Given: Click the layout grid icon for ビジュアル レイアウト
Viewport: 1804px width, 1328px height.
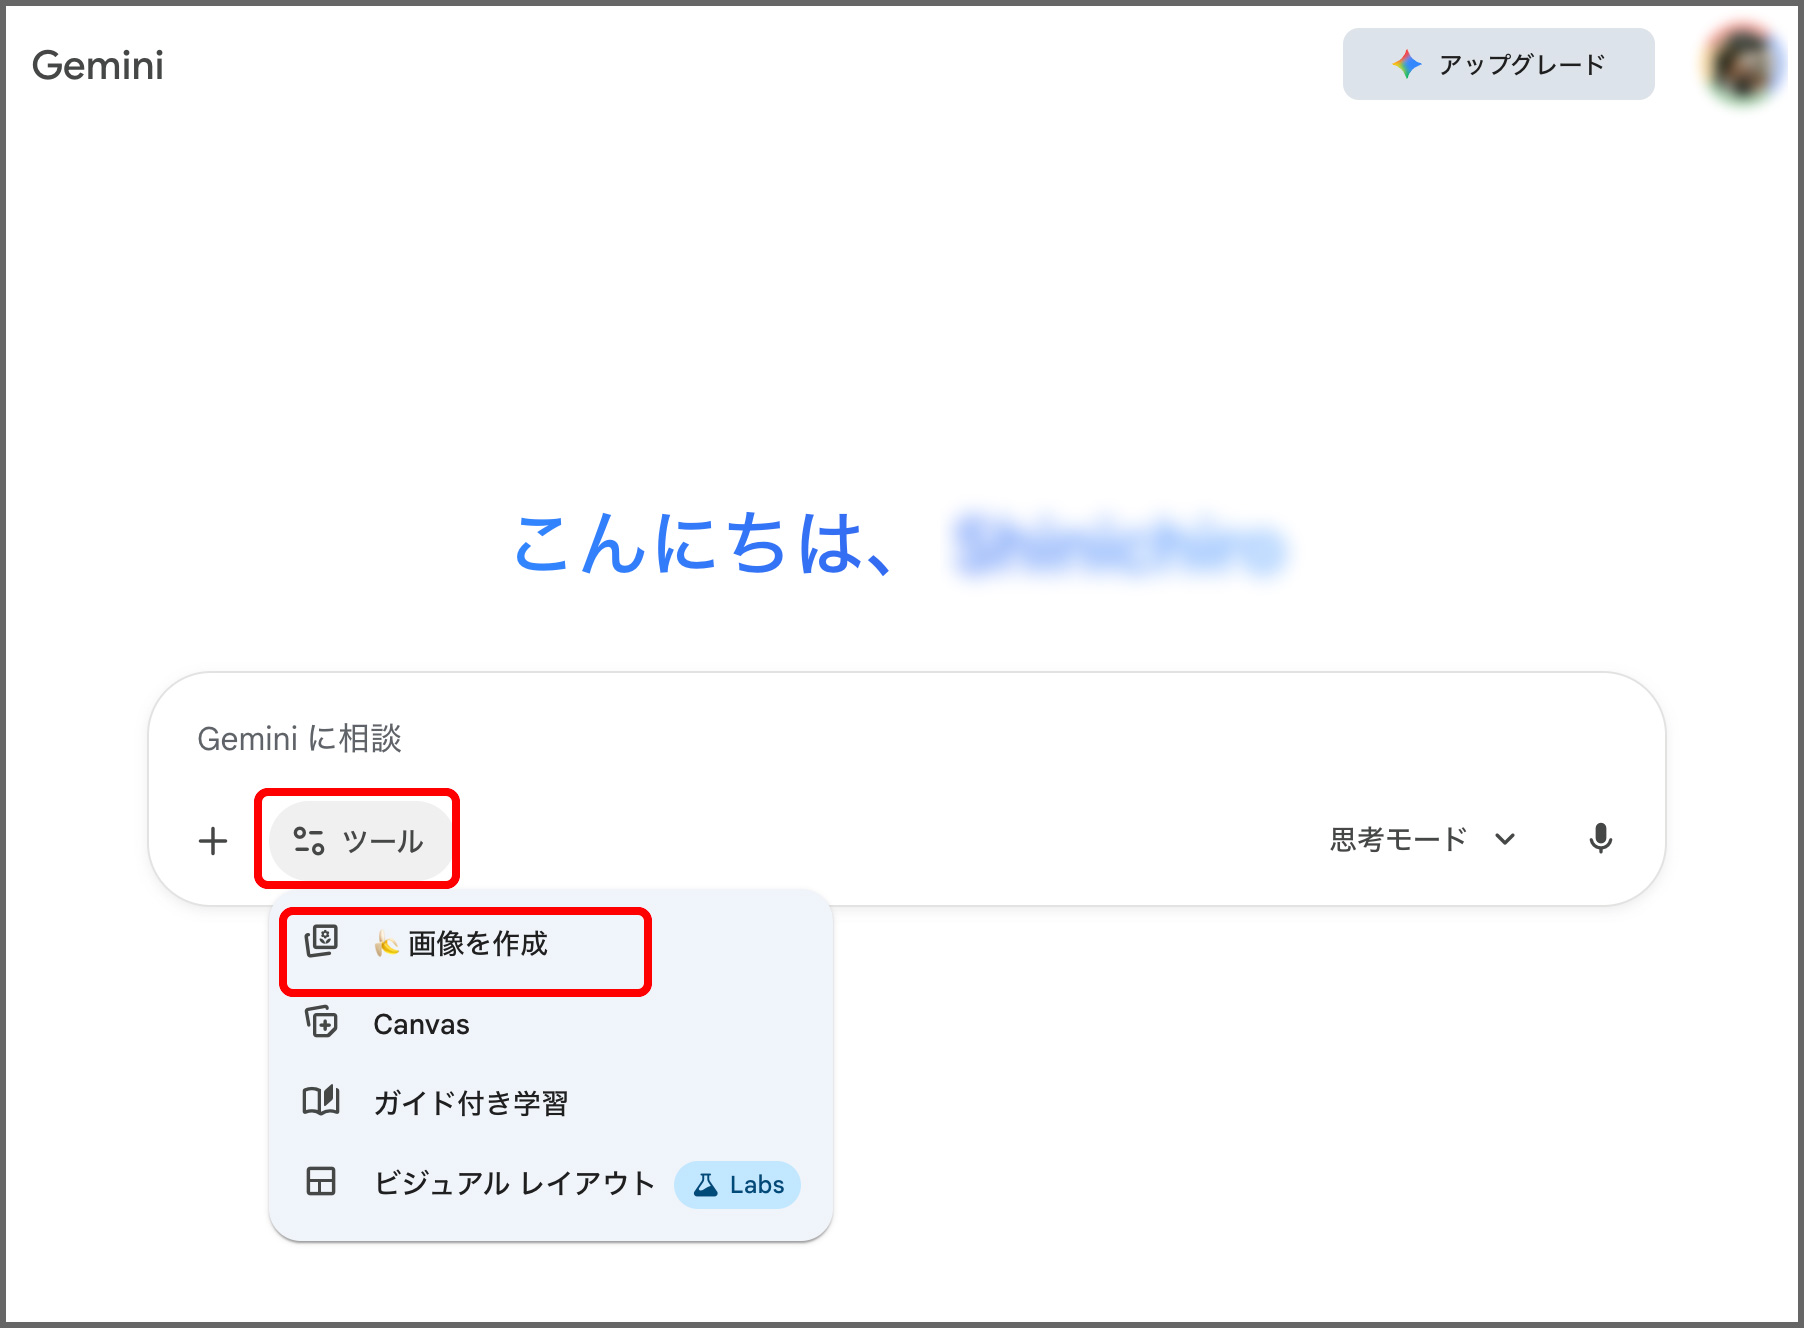Looking at the screenshot, I should click(321, 1182).
